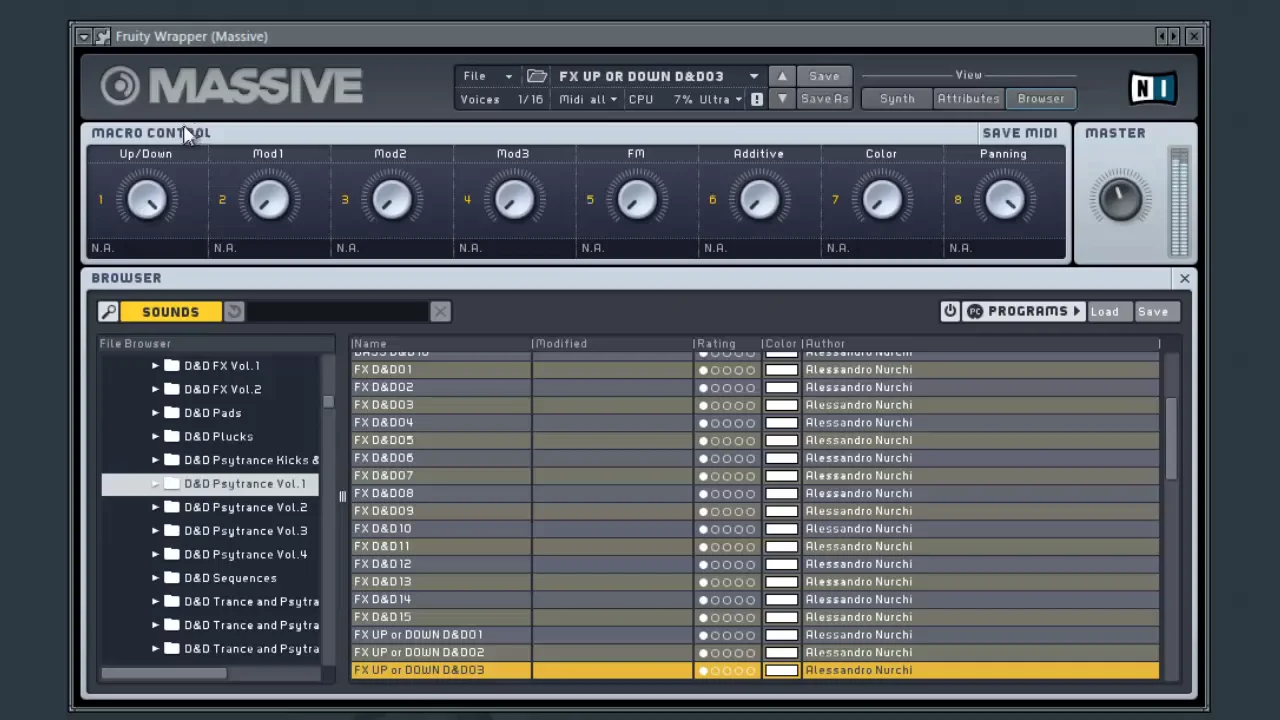Select the FX UP or DOWN D&D02 preset
This screenshot has width=1280, height=720.
[755, 653]
